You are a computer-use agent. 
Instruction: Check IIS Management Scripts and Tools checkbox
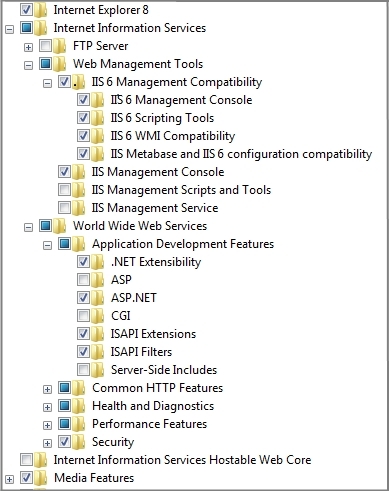[x=64, y=190]
